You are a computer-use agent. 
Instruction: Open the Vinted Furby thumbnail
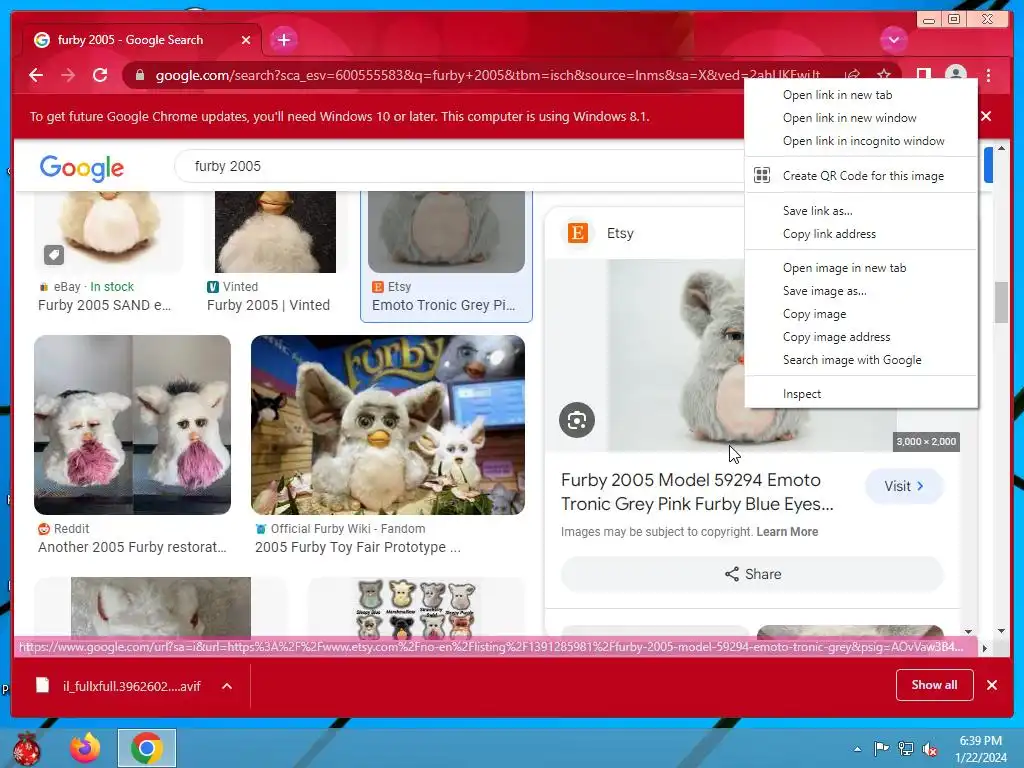275,232
